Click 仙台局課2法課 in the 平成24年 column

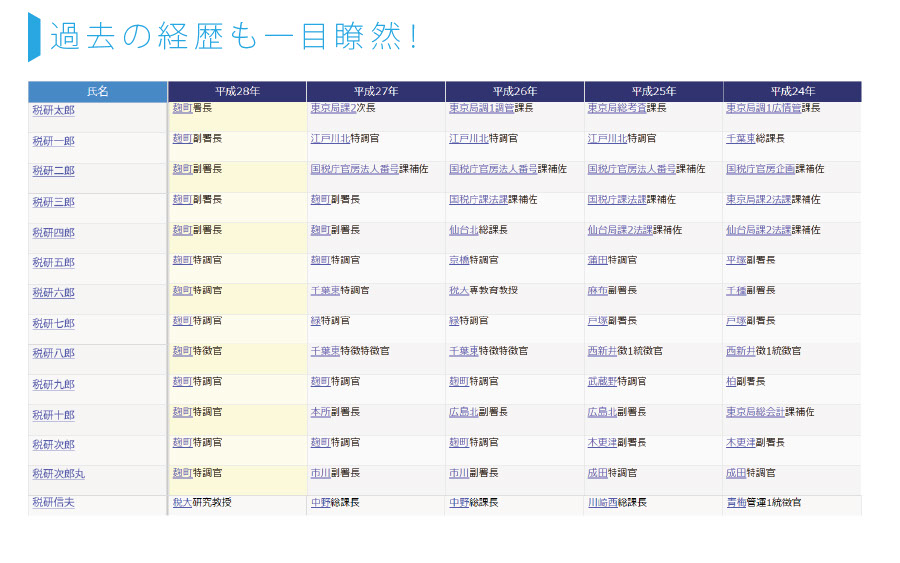(759, 230)
